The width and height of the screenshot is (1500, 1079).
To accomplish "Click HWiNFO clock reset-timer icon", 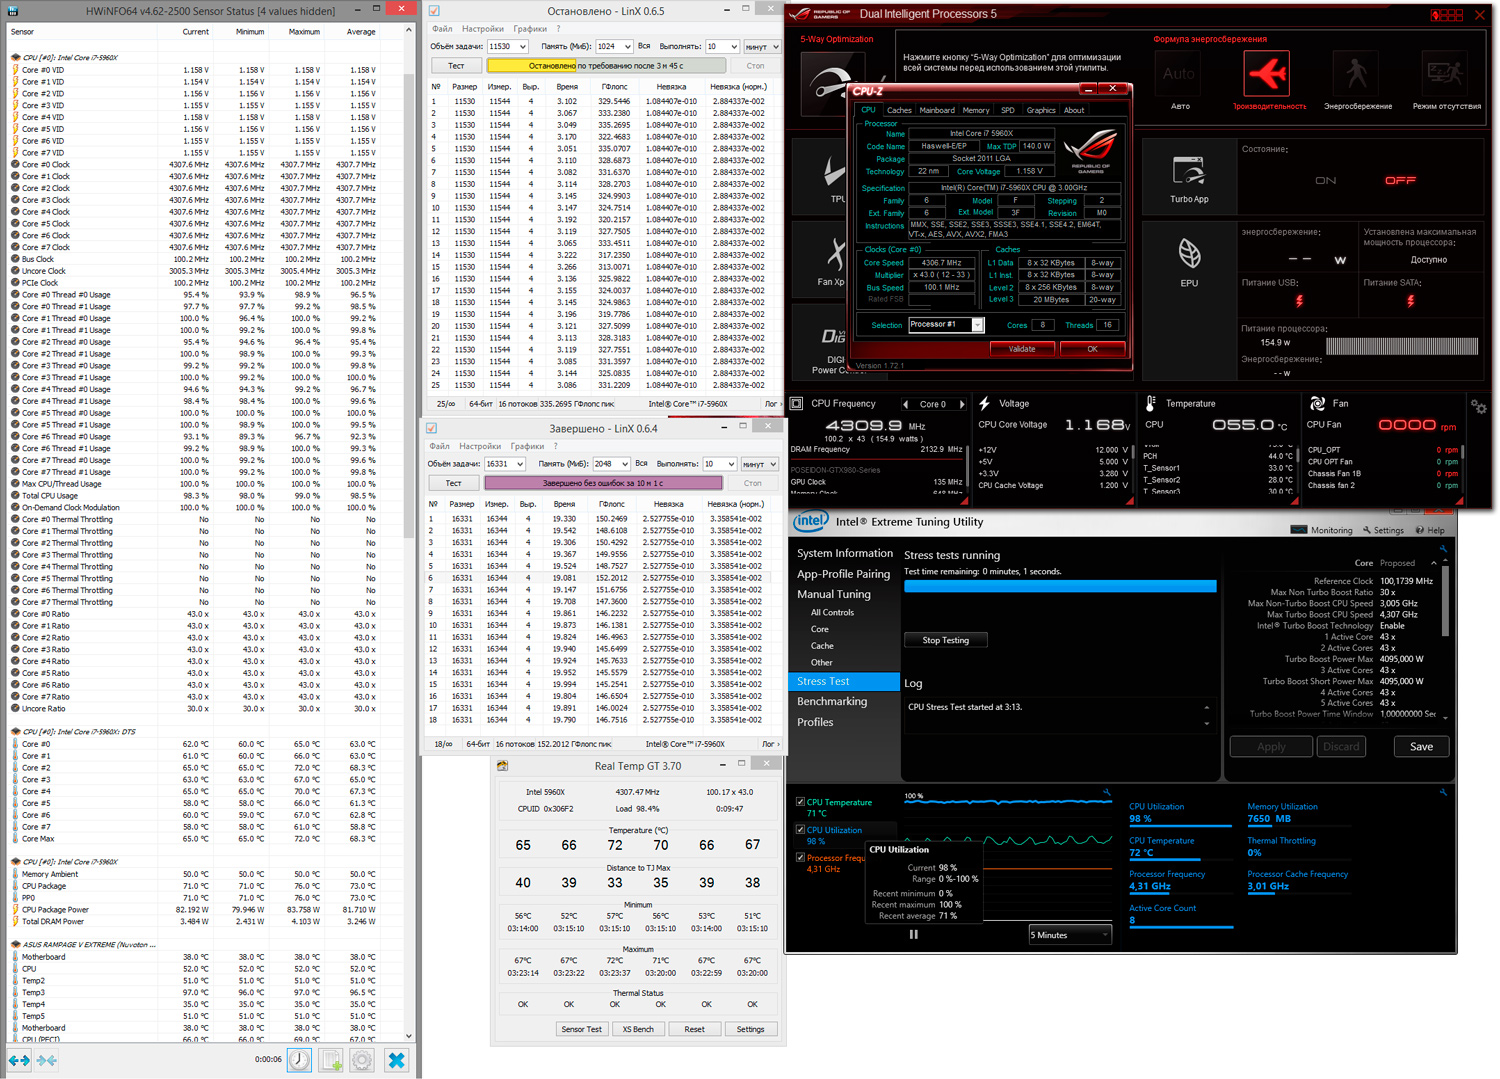I will (299, 1060).
